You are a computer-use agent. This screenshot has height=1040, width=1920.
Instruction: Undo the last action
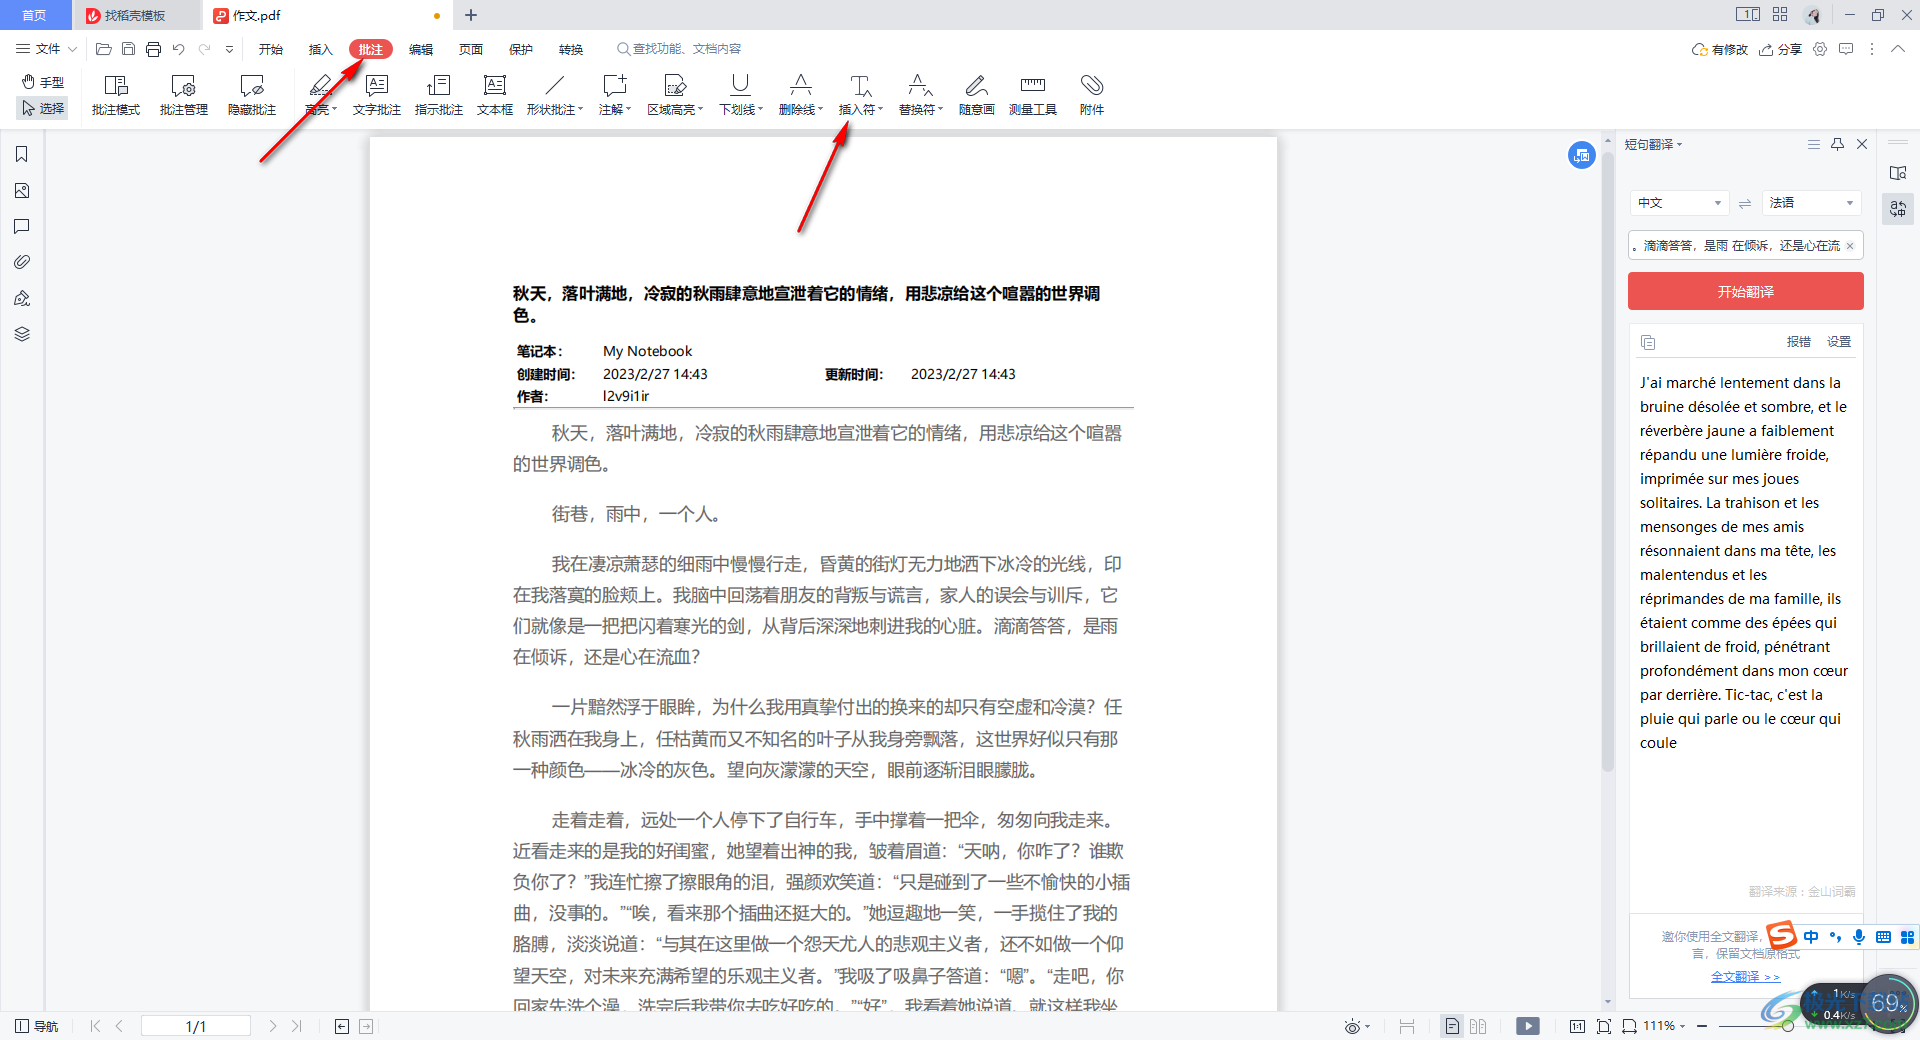click(x=178, y=49)
